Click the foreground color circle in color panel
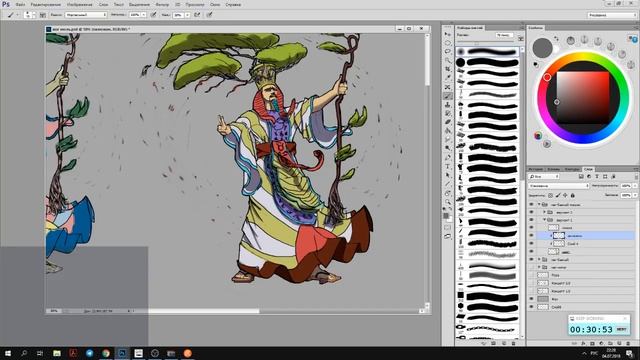640x360 pixels. [x=542, y=48]
